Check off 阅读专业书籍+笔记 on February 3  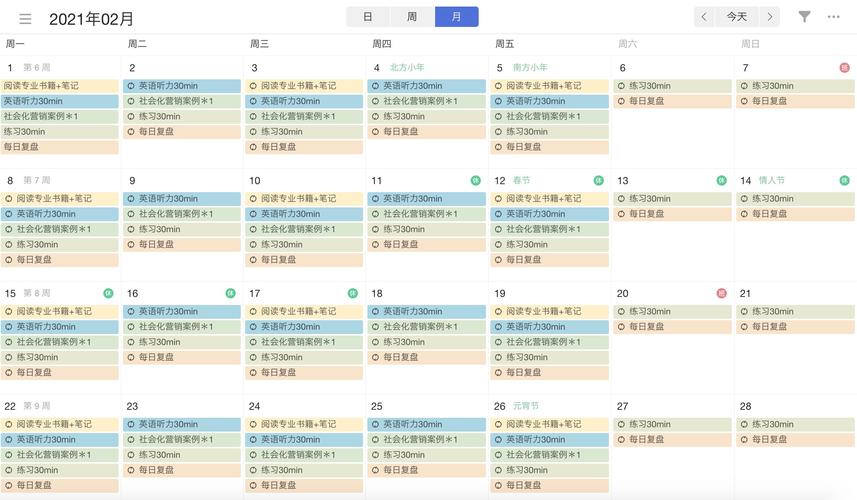253,86
